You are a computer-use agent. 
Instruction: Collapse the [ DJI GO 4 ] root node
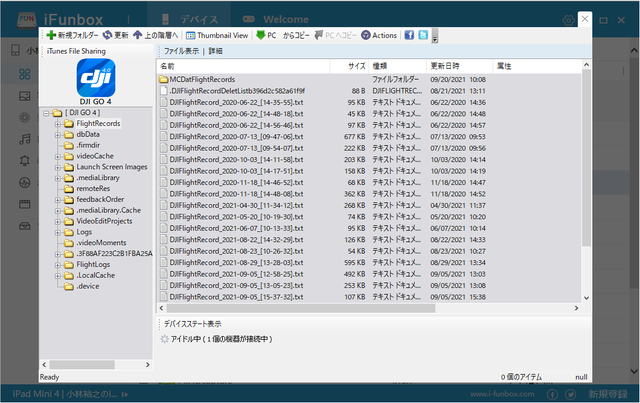(46, 113)
